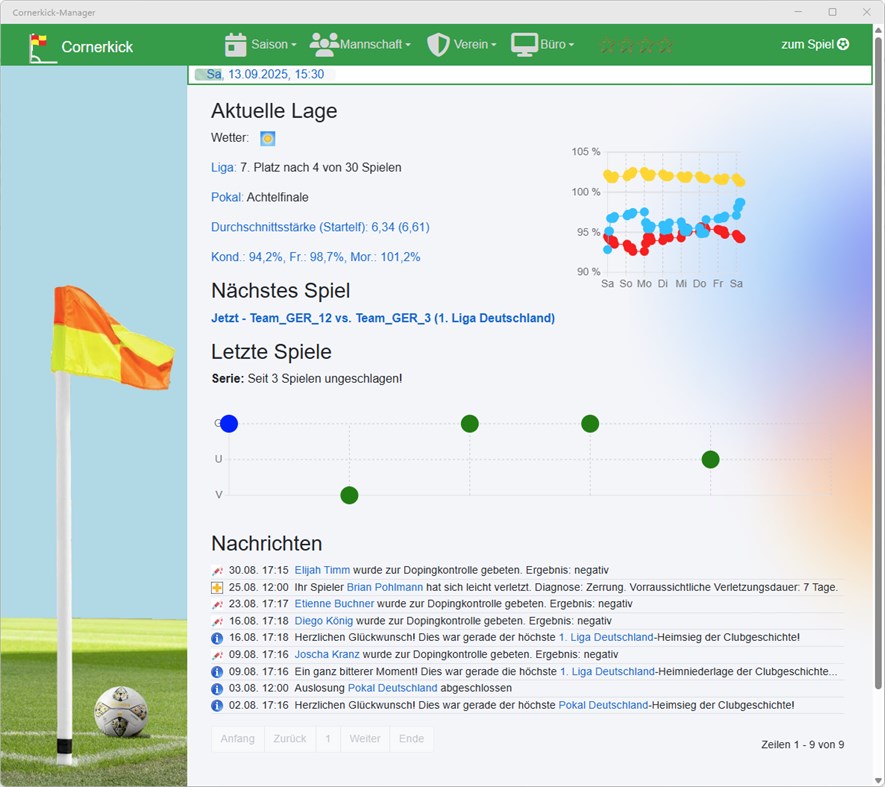
Task: Click the Saison calendar icon
Action: pos(235,44)
